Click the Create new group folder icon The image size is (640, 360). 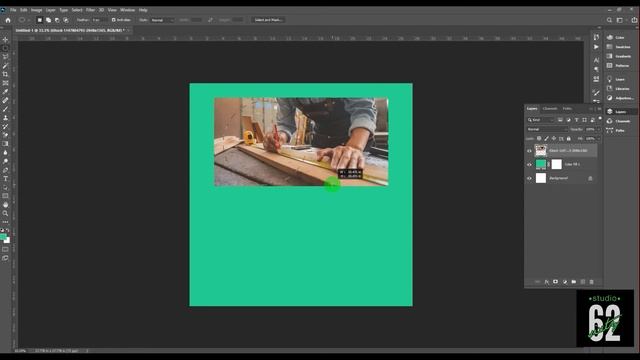(573, 282)
